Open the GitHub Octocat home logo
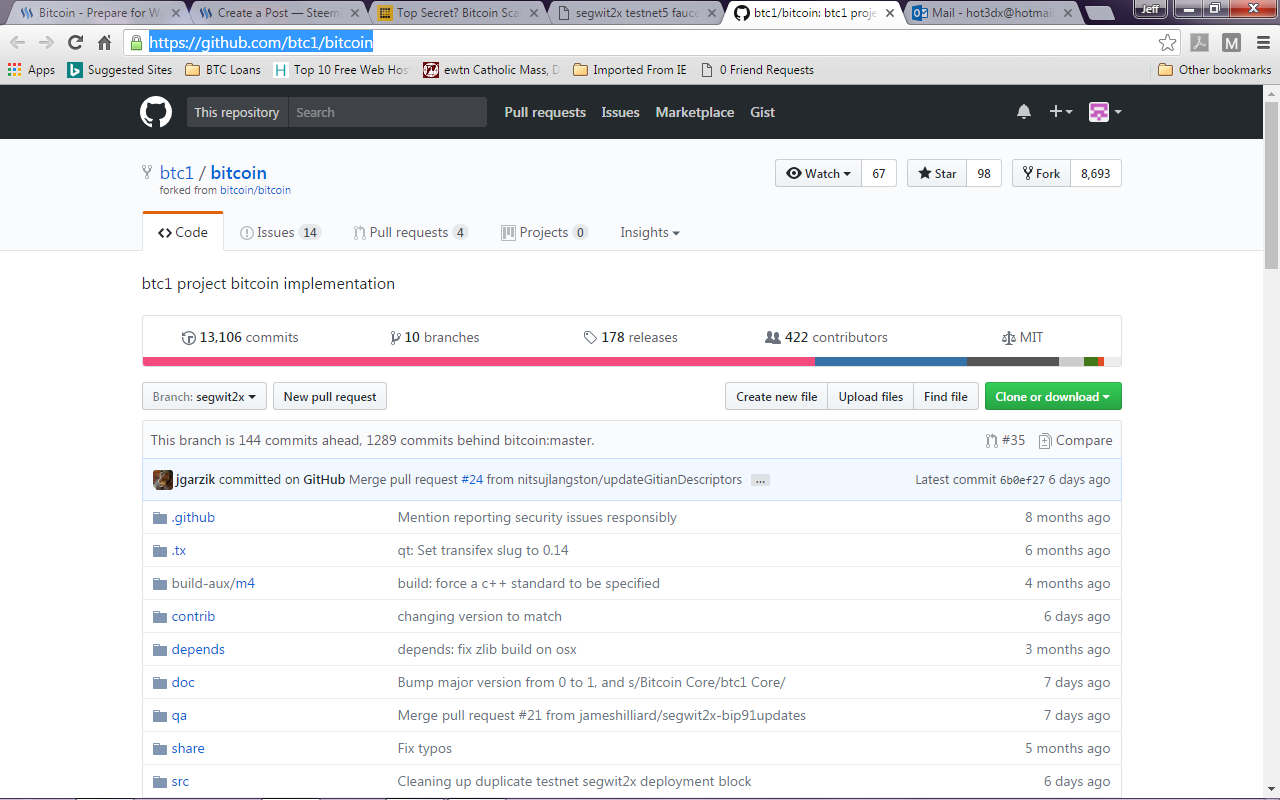 pyautogui.click(x=156, y=112)
